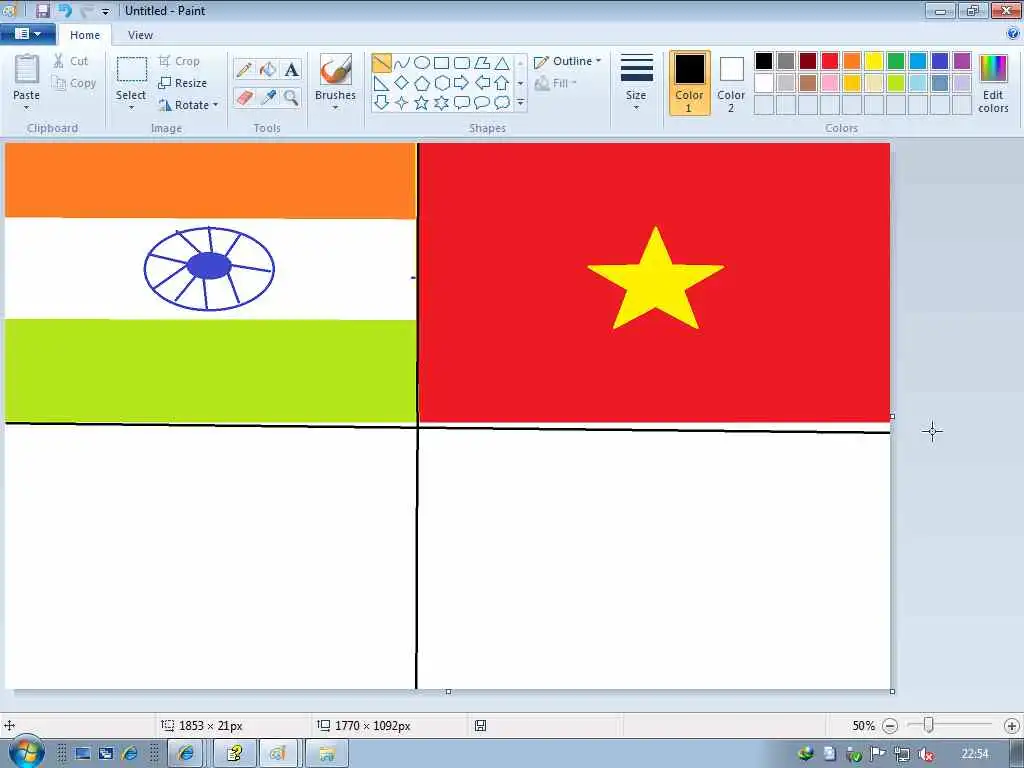Screen dimensions: 1024x768
Task: Activate the Color 2 background box
Action: pos(731,83)
